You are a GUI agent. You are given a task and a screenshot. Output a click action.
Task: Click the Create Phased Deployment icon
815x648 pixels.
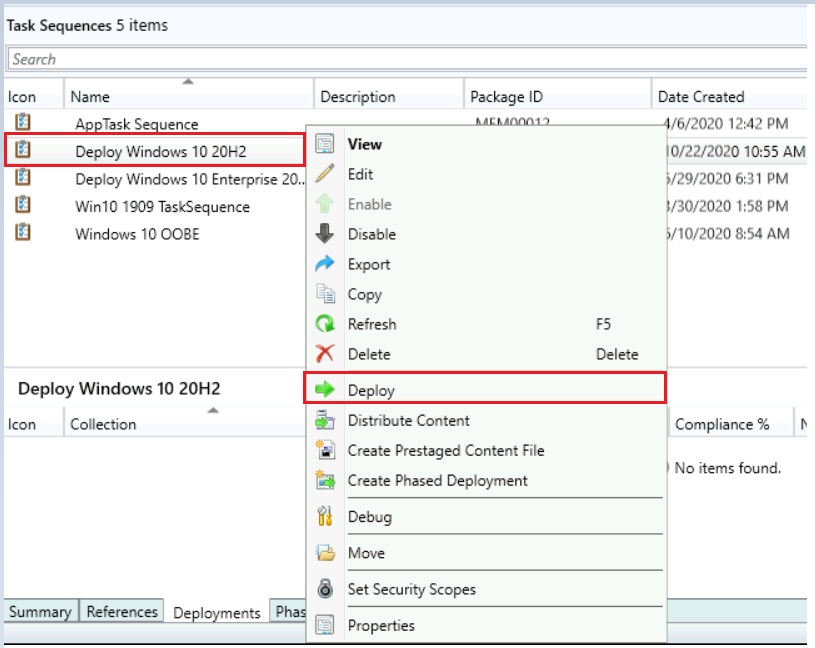tap(325, 480)
